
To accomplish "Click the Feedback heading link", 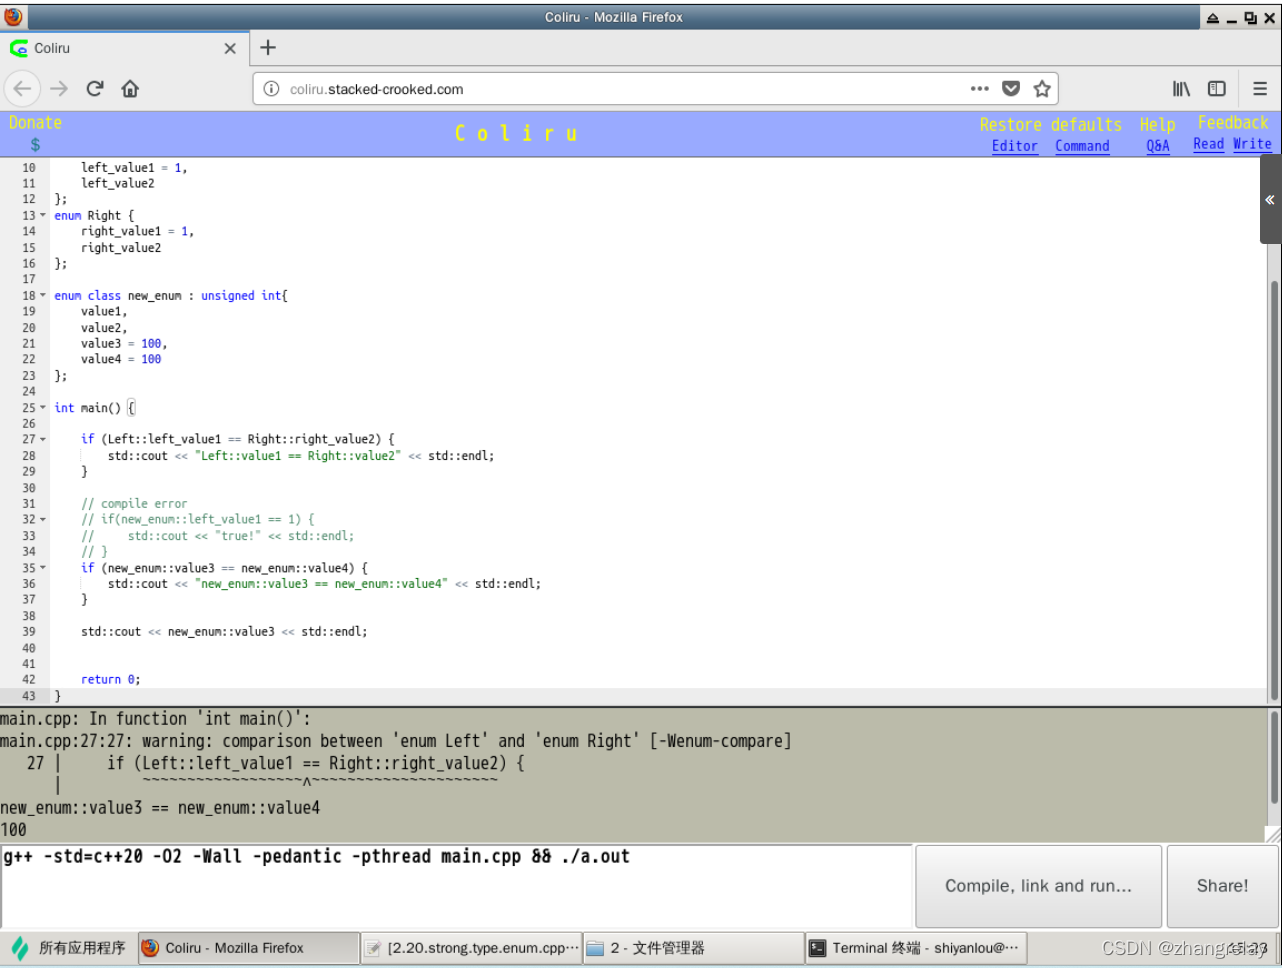I will (x=1232, y=123).
